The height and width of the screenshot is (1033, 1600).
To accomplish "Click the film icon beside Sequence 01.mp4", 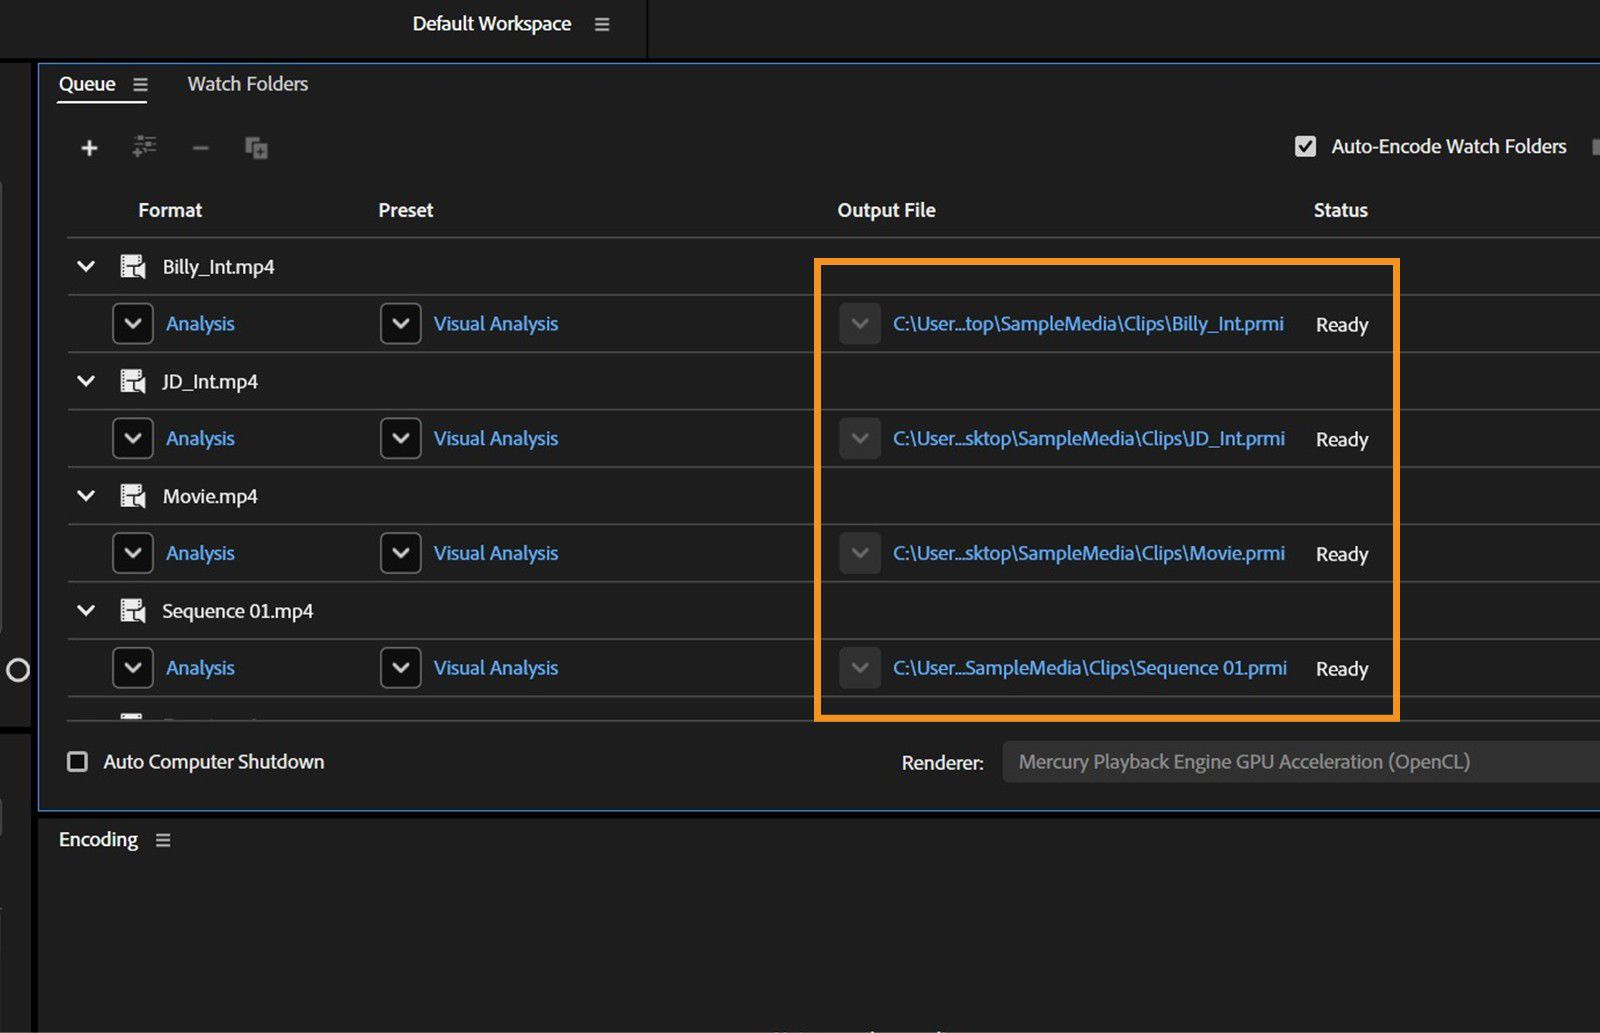I will [x=131, y=610].
